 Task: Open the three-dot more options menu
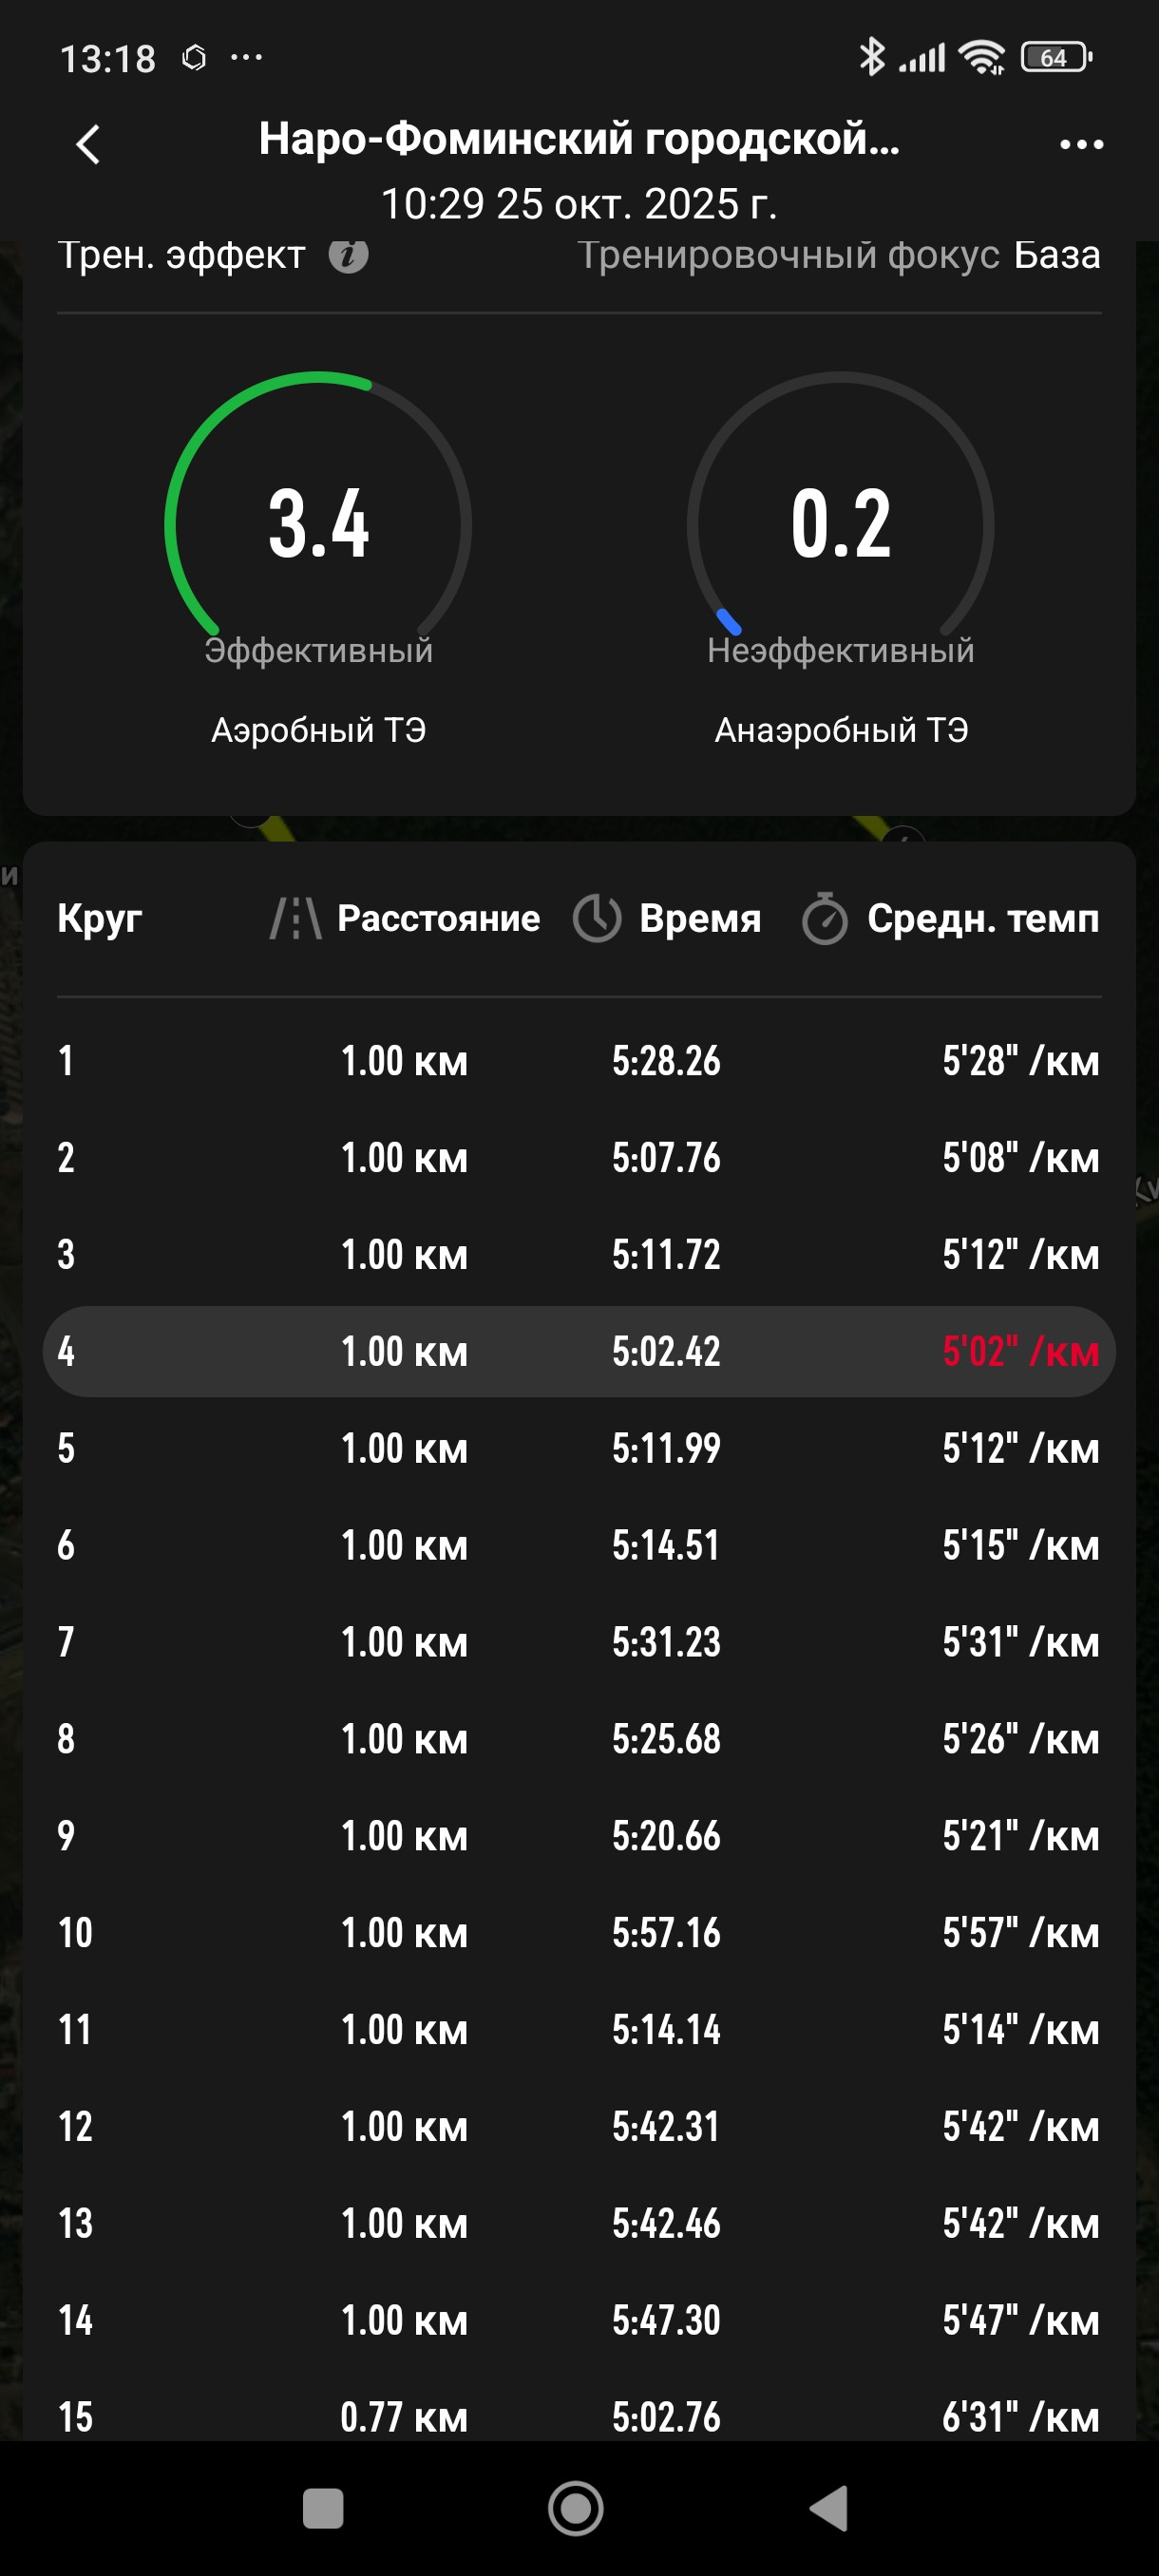tap(1081, 144)
